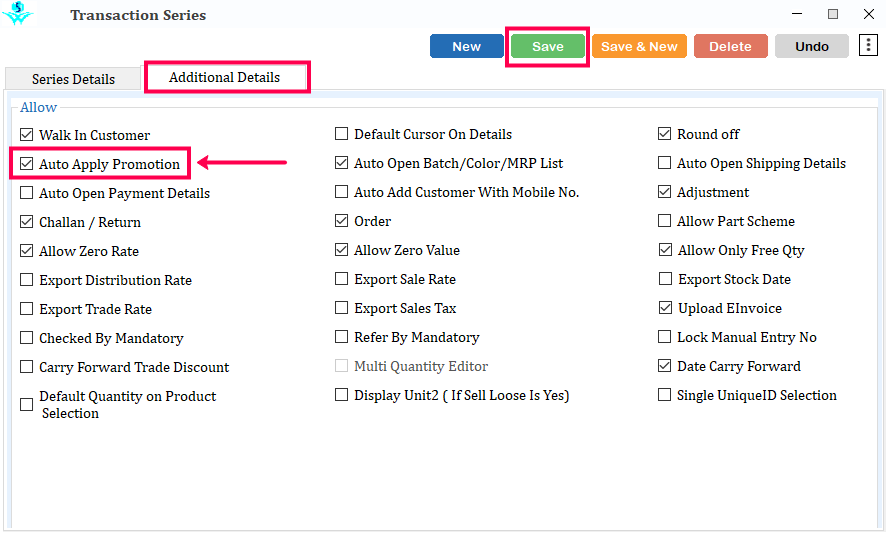Enable Lock Manual Entry No
The image size is (886, 533).
click(664, 337)
